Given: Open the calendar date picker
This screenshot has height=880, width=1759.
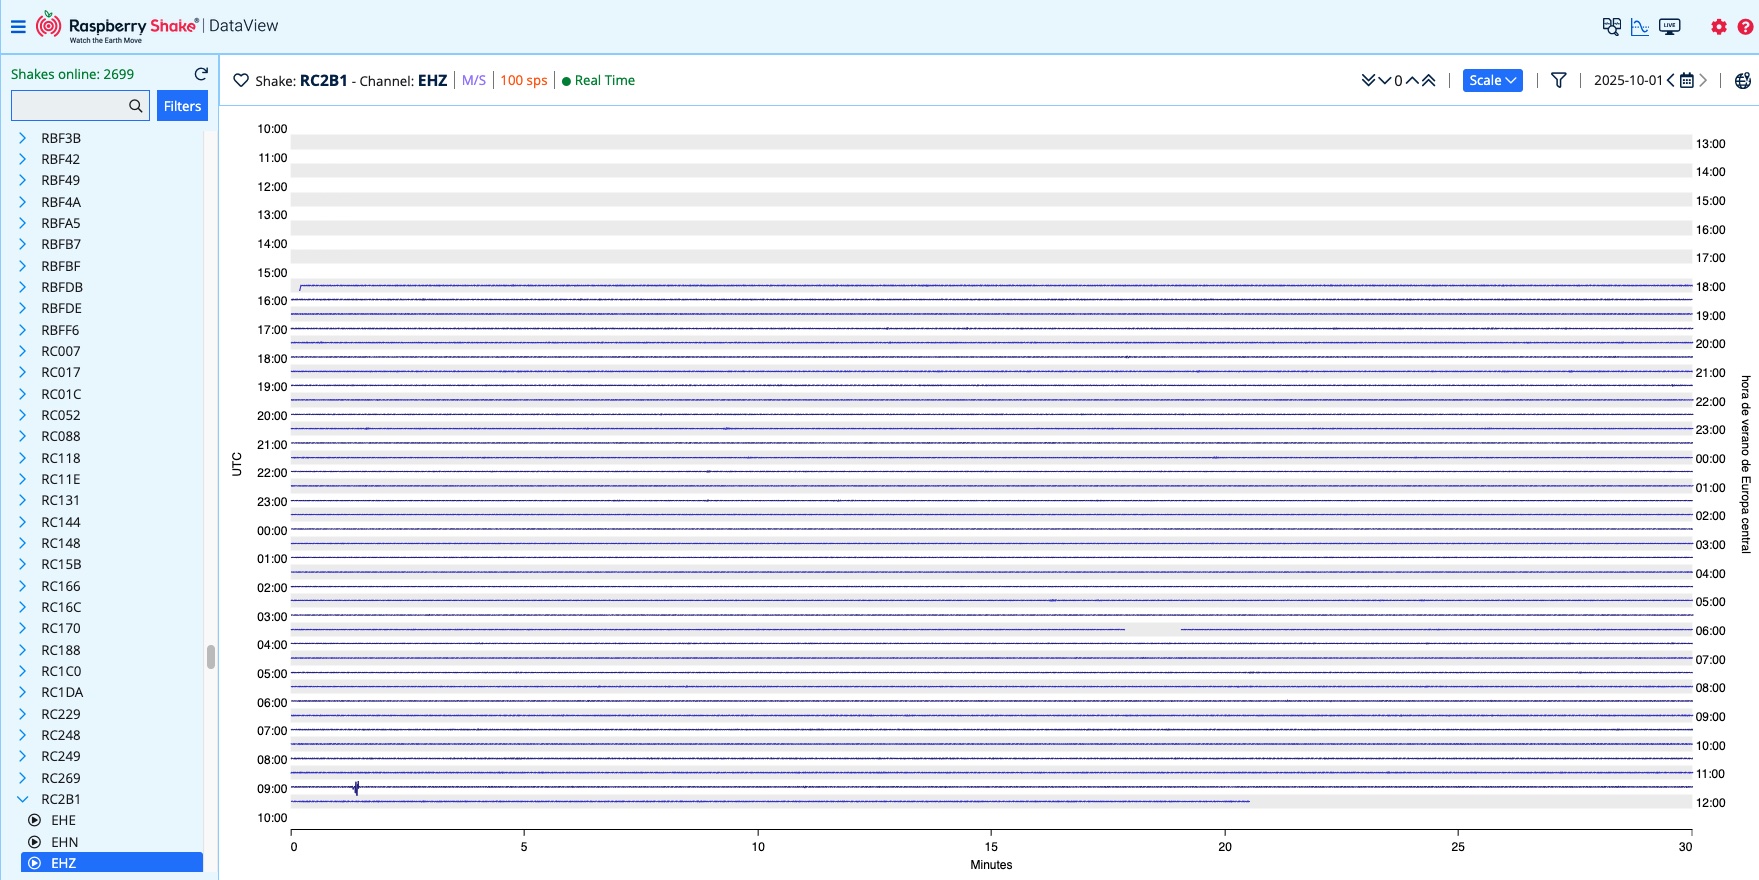Looking at the screenshot, I should point(1687,81).
